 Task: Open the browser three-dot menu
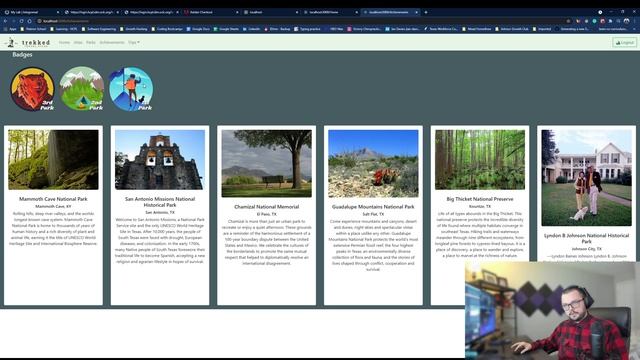pyautogui.click(x=635, y=21)
